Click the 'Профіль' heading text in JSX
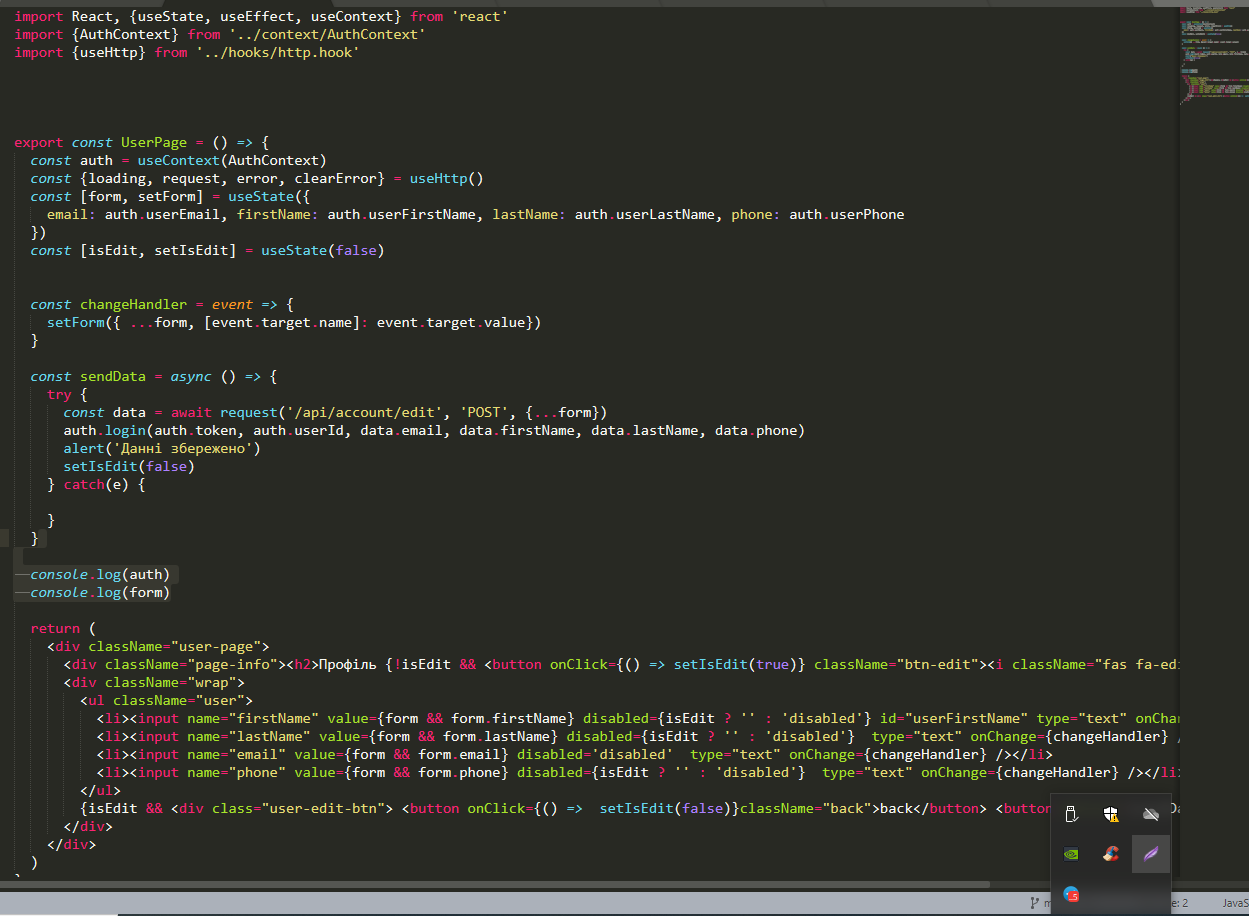Screen dimensions: 1249x916 click(348, 664)
